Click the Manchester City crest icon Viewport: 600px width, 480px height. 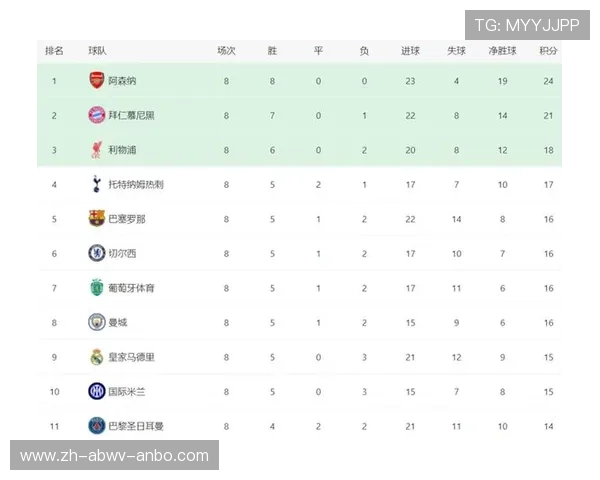(96, 322)
